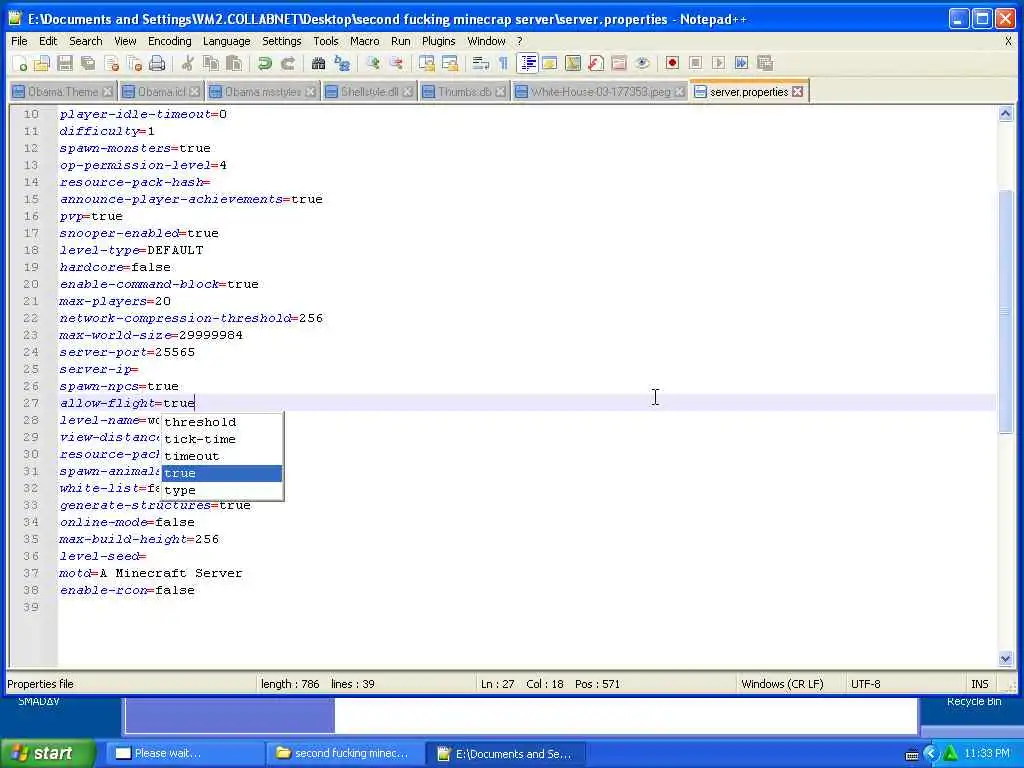Image resolution: width=1024 pixels, height=768 pixels.
Task: Open the Windows Start button
Action: click(47, 753)
